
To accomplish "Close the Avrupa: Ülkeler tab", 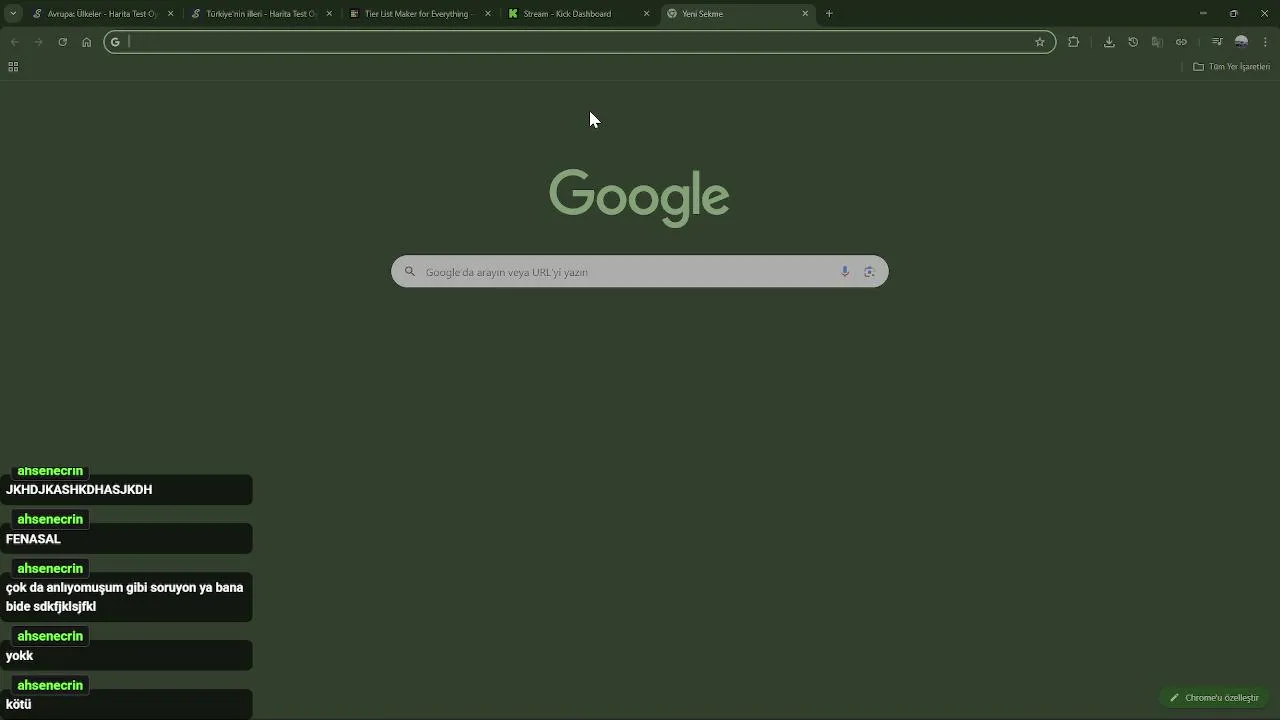I will point(170,14).
